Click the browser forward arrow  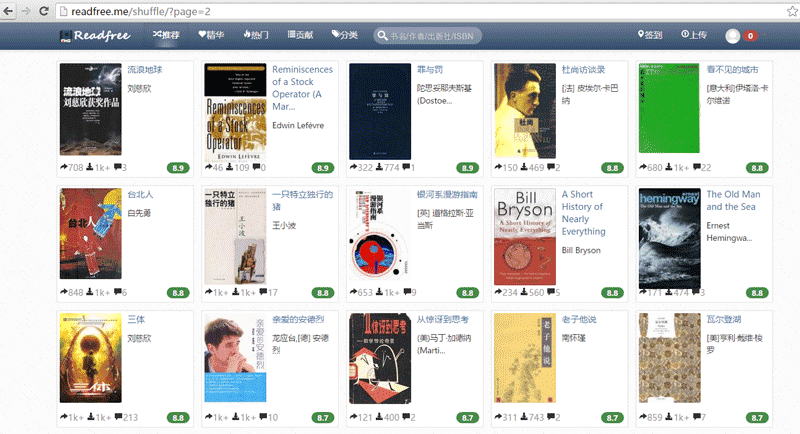(x=26, y=11)
